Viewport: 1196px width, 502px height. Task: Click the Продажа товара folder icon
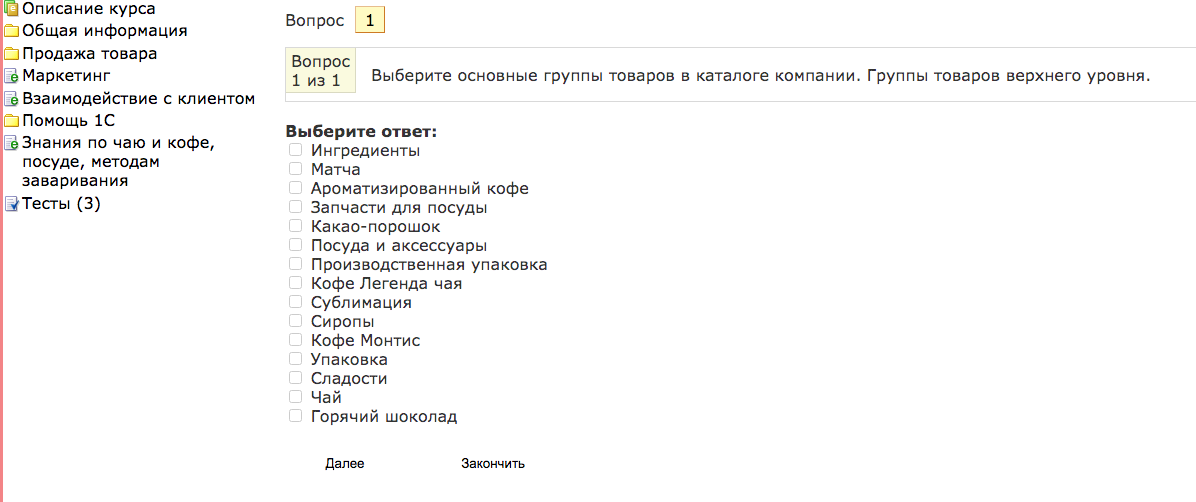click(11, 54)
